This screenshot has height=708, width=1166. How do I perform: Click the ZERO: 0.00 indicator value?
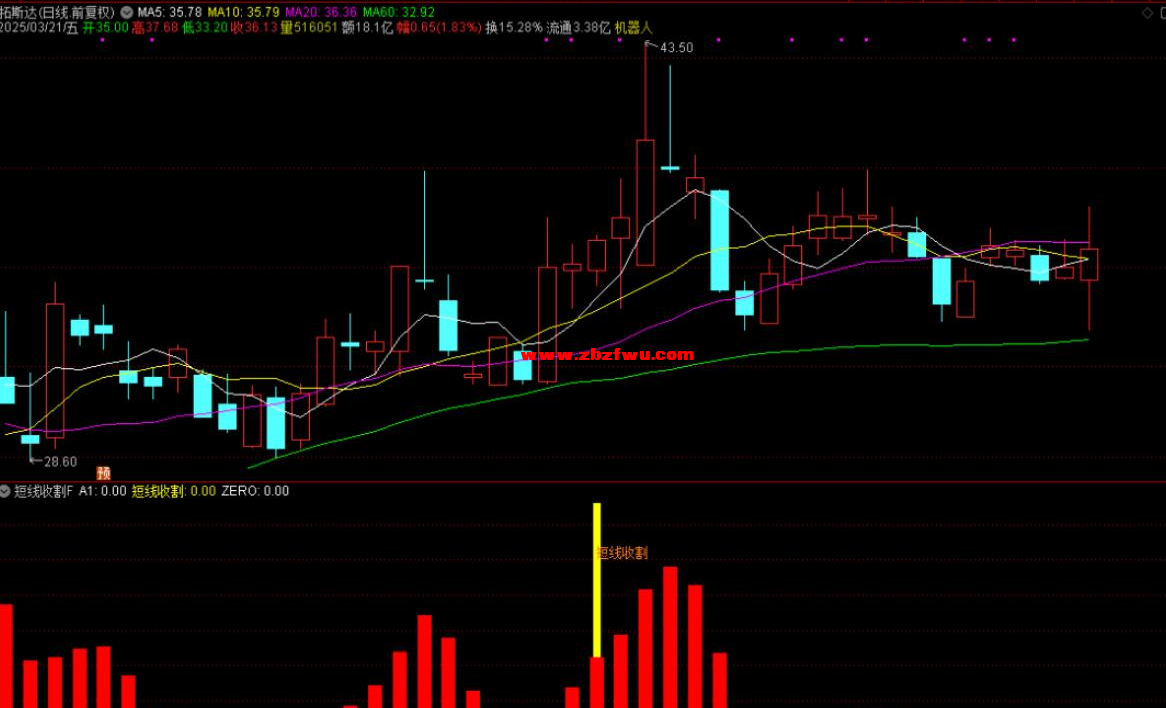coord(255,491)
